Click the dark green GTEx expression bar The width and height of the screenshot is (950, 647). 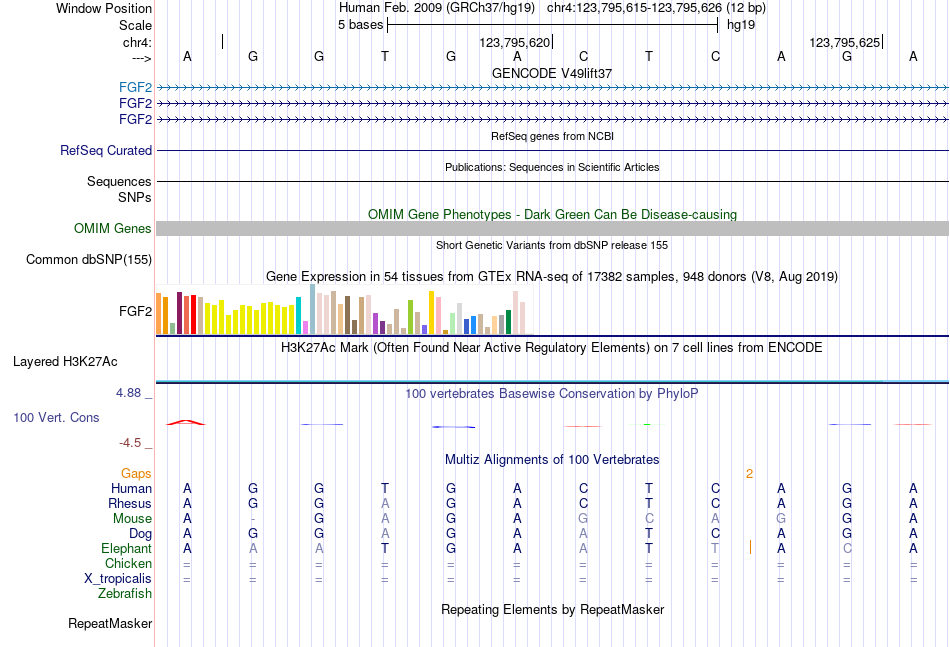[x=508, y=322]
